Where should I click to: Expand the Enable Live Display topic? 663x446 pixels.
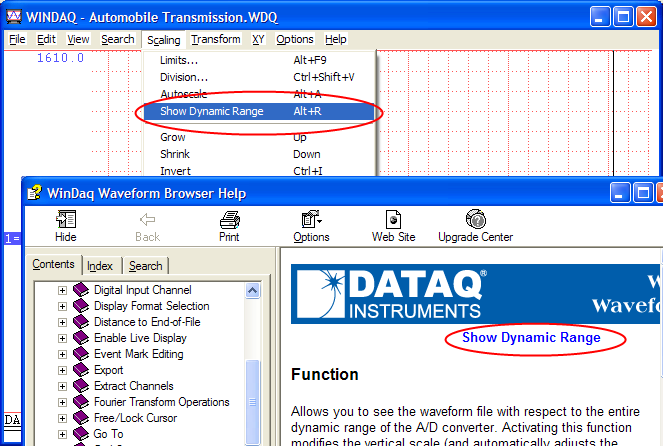pos(62,339)
